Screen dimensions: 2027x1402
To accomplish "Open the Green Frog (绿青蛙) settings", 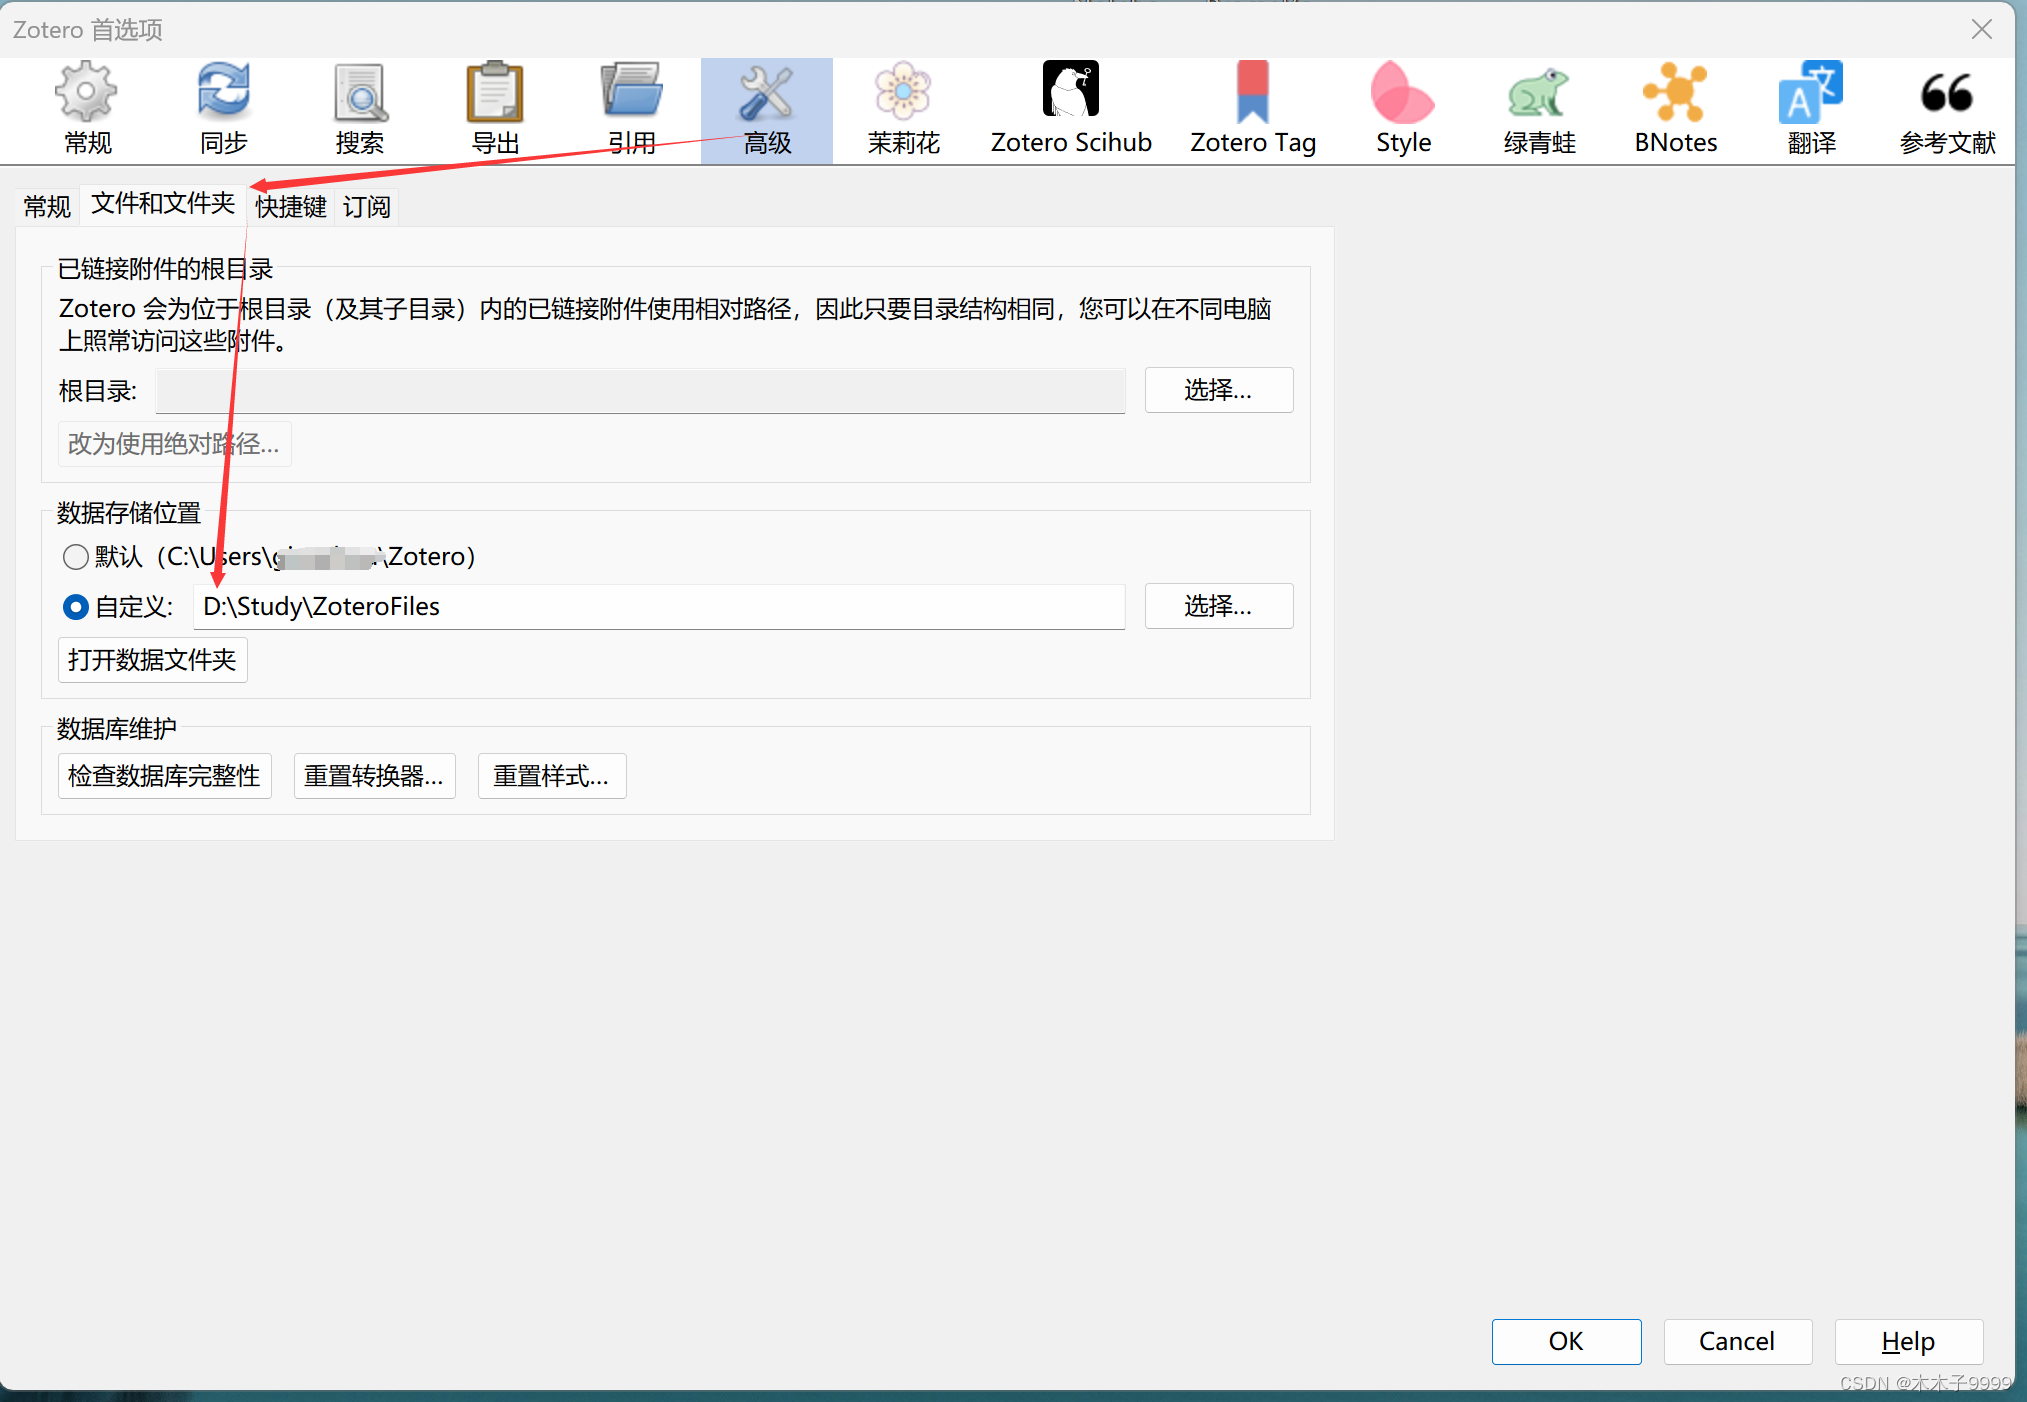I will [1539, 108].
